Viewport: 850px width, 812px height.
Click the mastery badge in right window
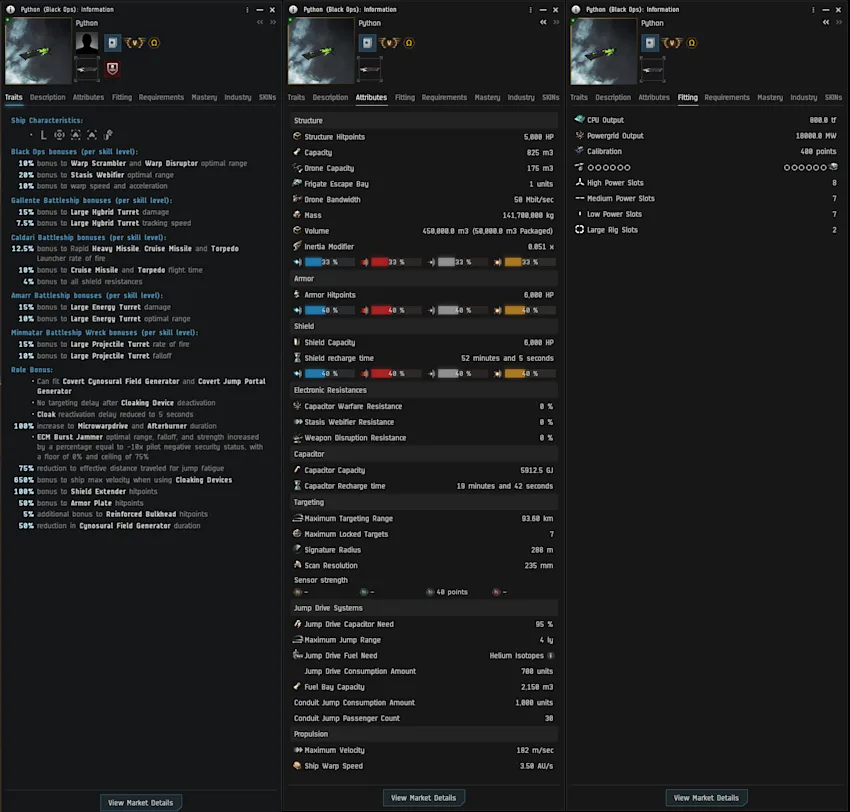(x=672, y=43)
